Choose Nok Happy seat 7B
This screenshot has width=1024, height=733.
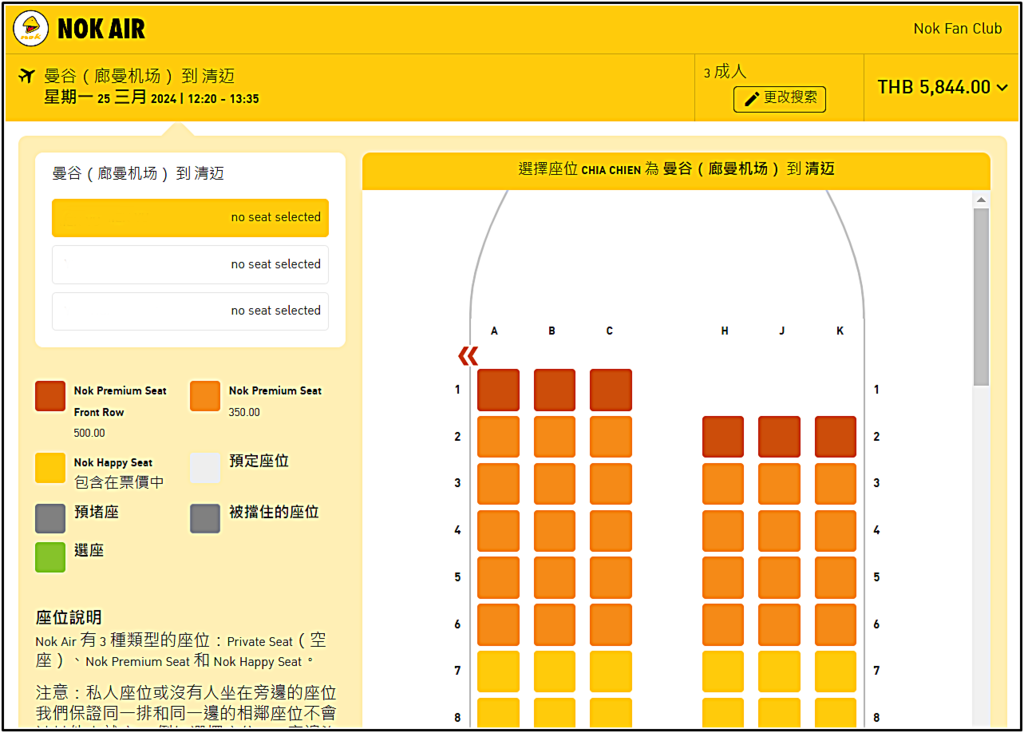click(554, 671)
